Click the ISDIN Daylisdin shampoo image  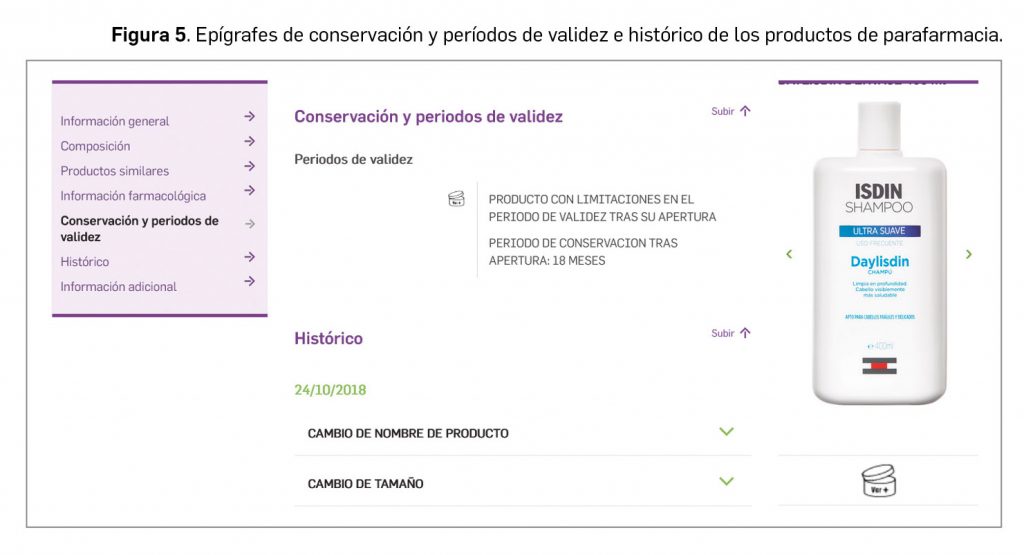878,255
